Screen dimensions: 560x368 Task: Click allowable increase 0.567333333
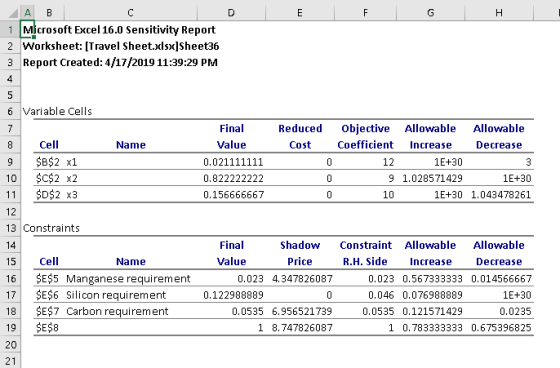pyautogui.click(x=432, y=279)
